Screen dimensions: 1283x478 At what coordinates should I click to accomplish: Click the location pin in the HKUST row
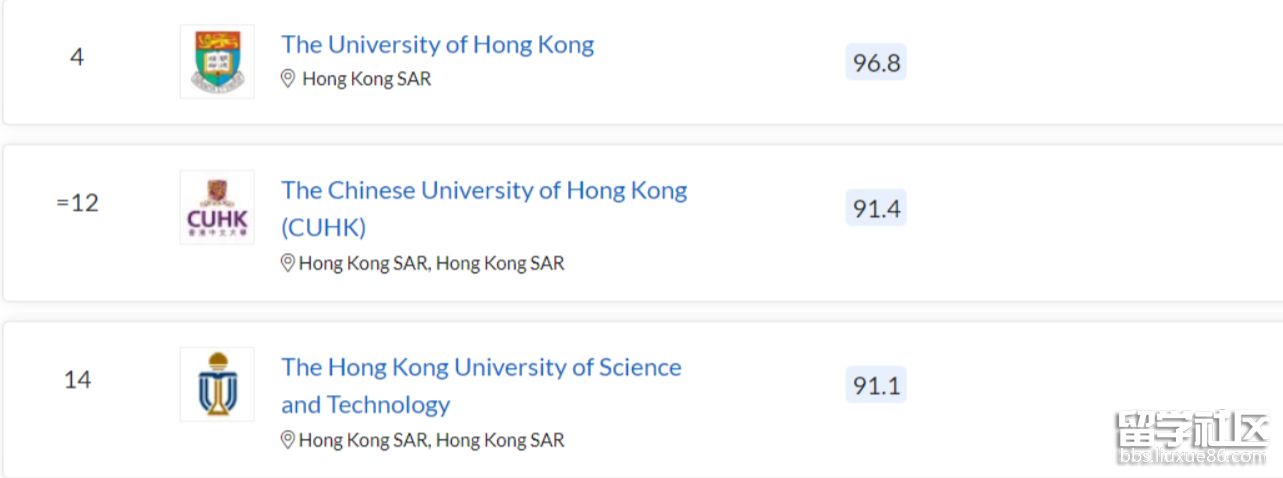coord(288,440)
